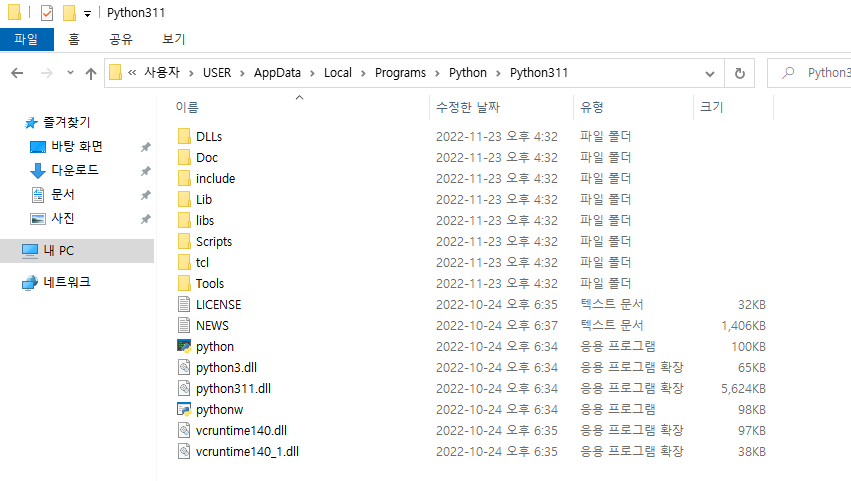Select the Lib folder icon

pos(185,199)
